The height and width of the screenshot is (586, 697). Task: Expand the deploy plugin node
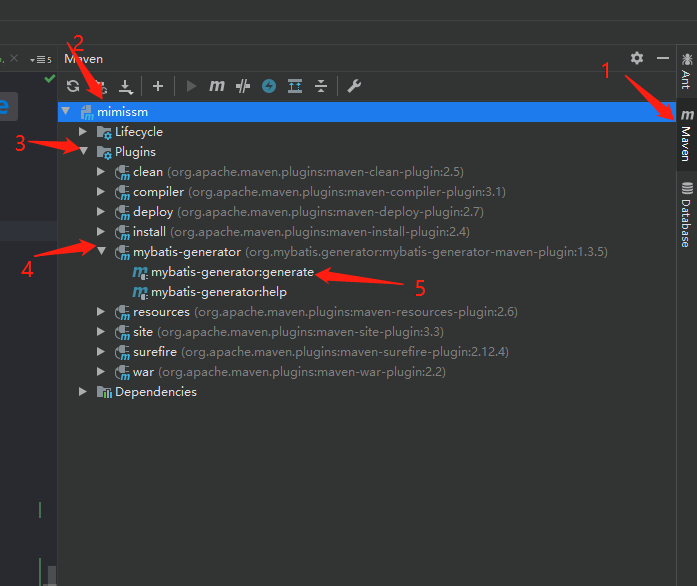point(101,211)
